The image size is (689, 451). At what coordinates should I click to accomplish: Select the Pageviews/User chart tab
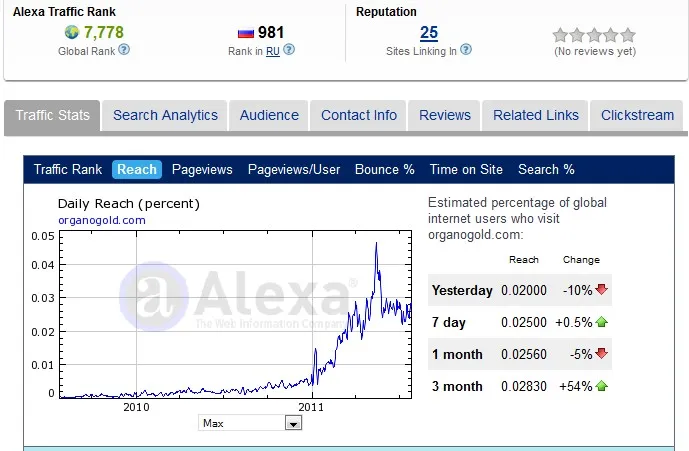point(294,170)
